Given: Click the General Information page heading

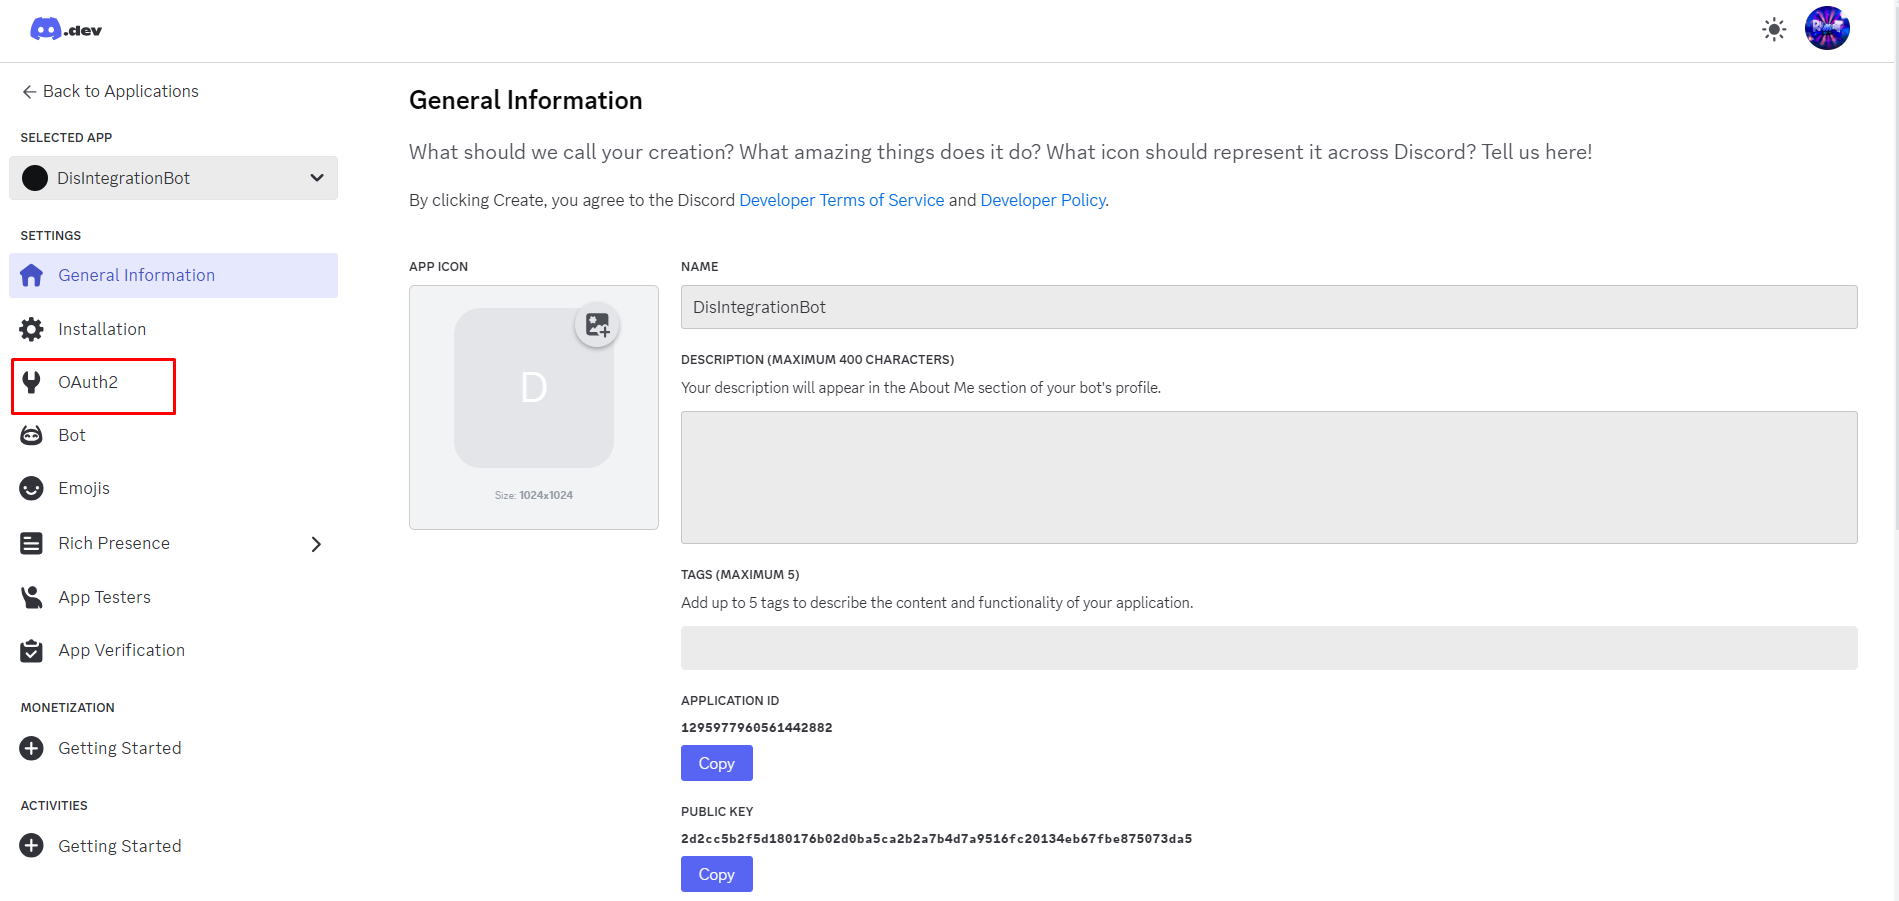Looking at the screenshot, I should pyautogui.click(x=525, y=100).
